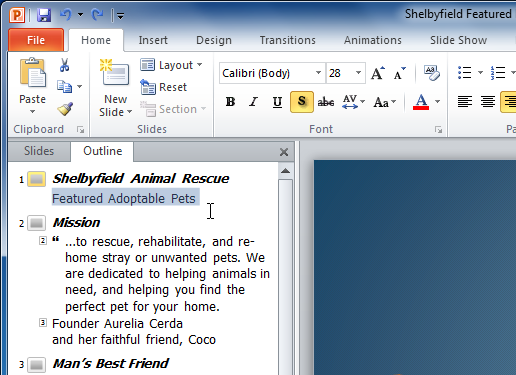
Task: Toggle Italic formatting
Action: 254,102
